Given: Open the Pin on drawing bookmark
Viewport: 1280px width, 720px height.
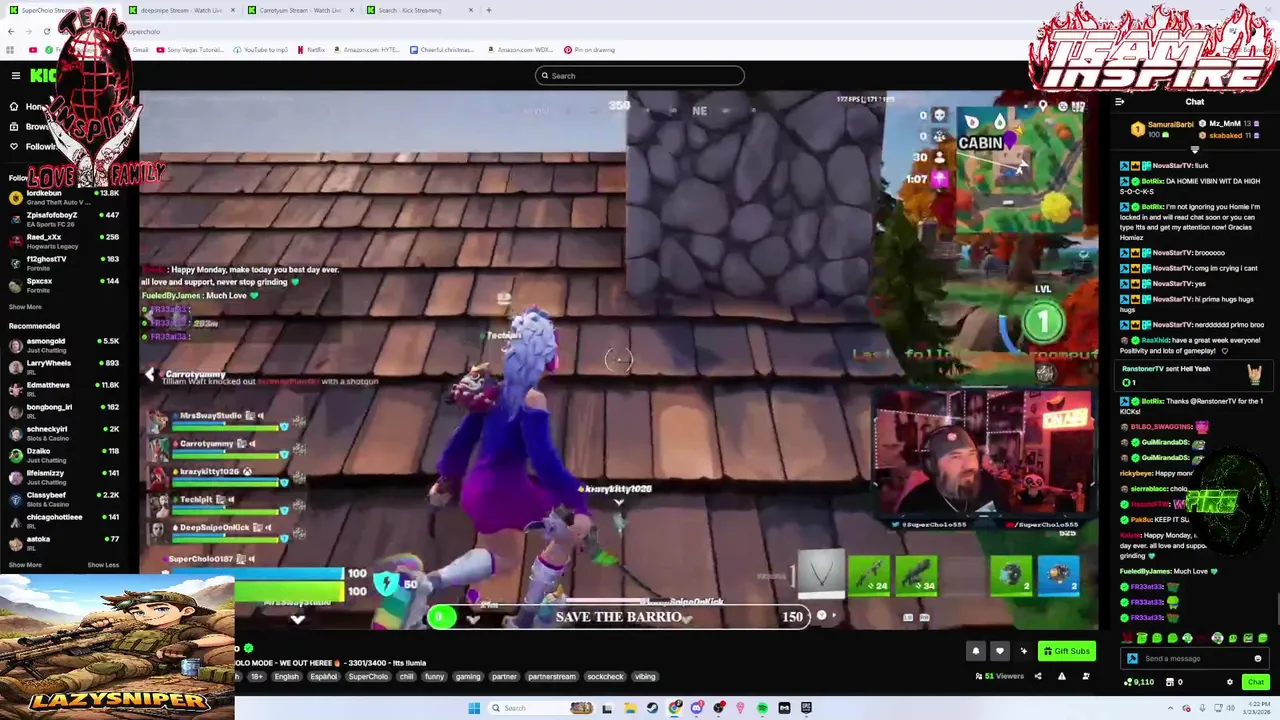Looking at the screenshot, I should (589, 50).
